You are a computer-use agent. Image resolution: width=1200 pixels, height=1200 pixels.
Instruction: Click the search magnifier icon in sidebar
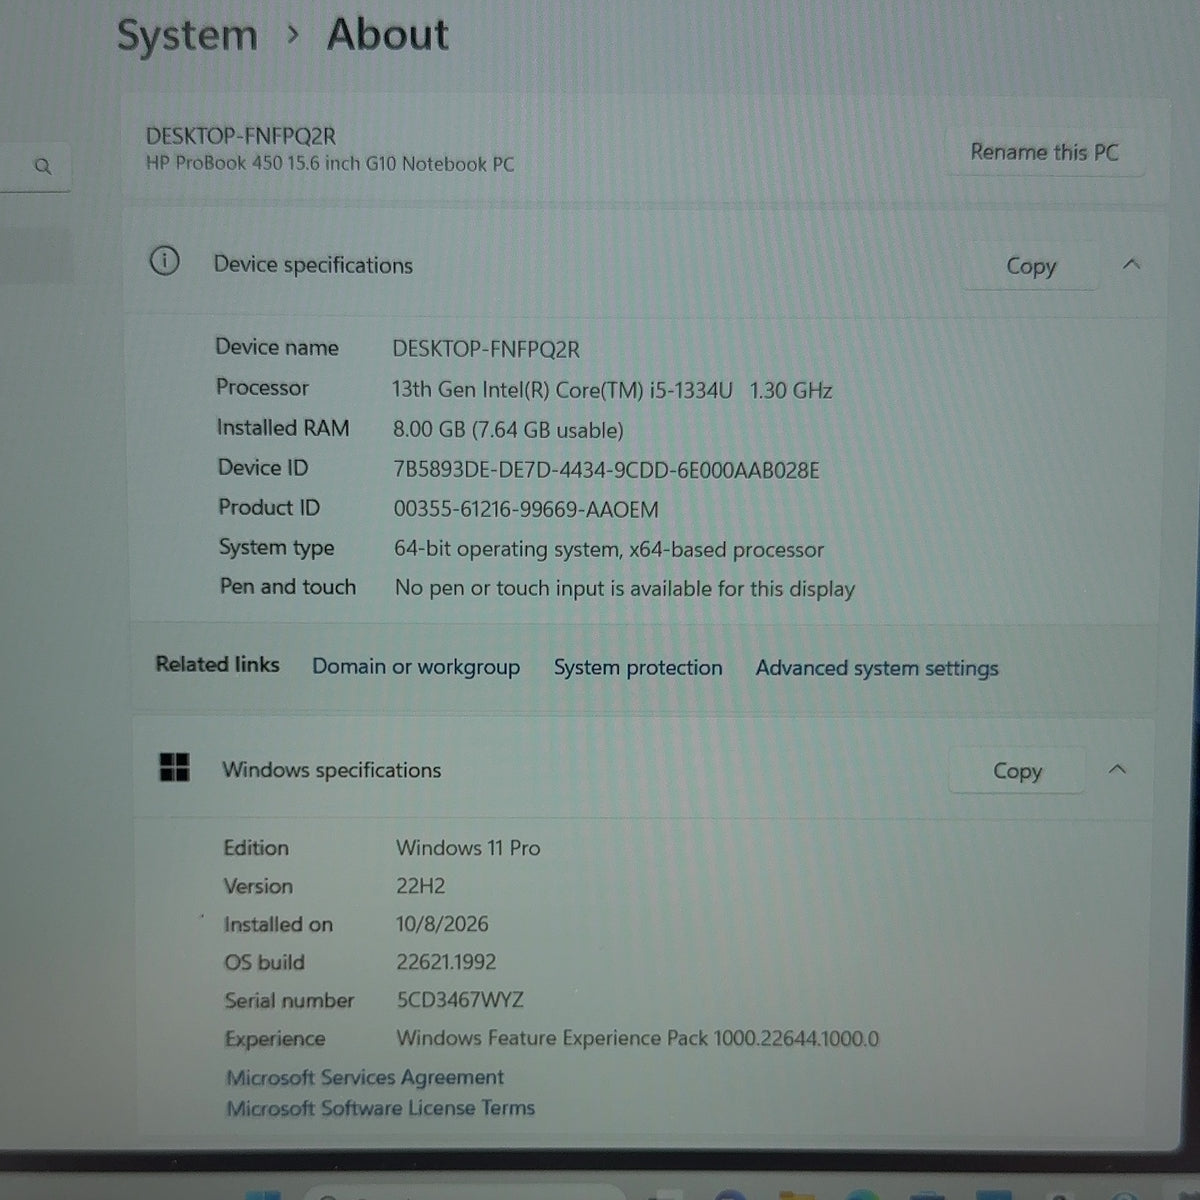(x=42, y=166)
